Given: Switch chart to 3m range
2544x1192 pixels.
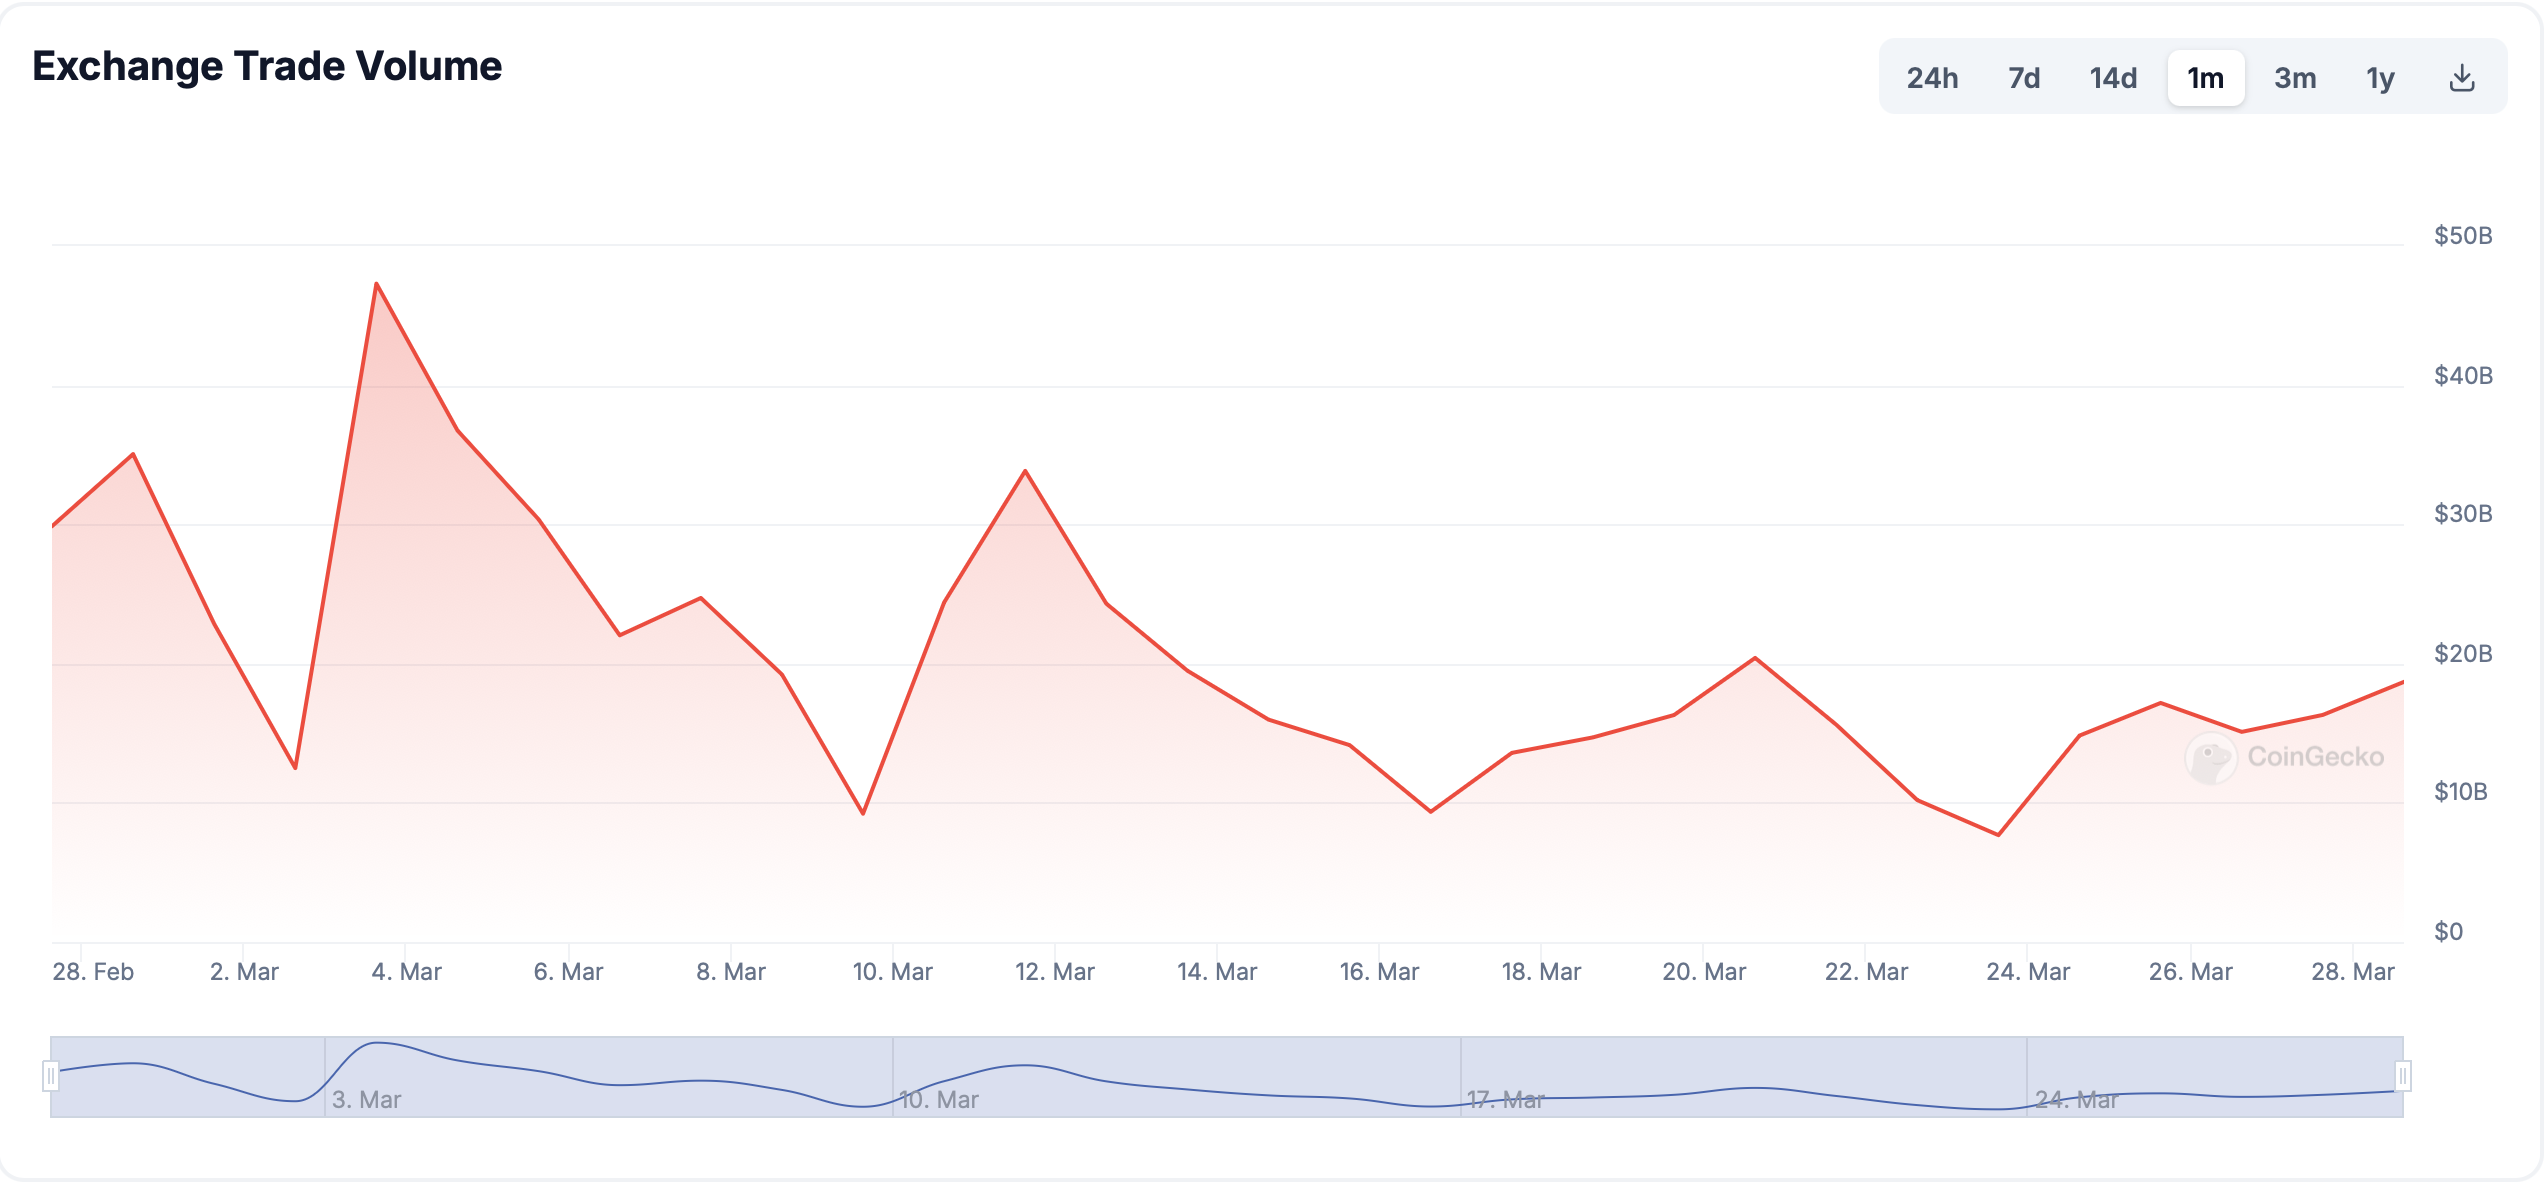Looking at the screenshot, I should [x=2294, y=78].
